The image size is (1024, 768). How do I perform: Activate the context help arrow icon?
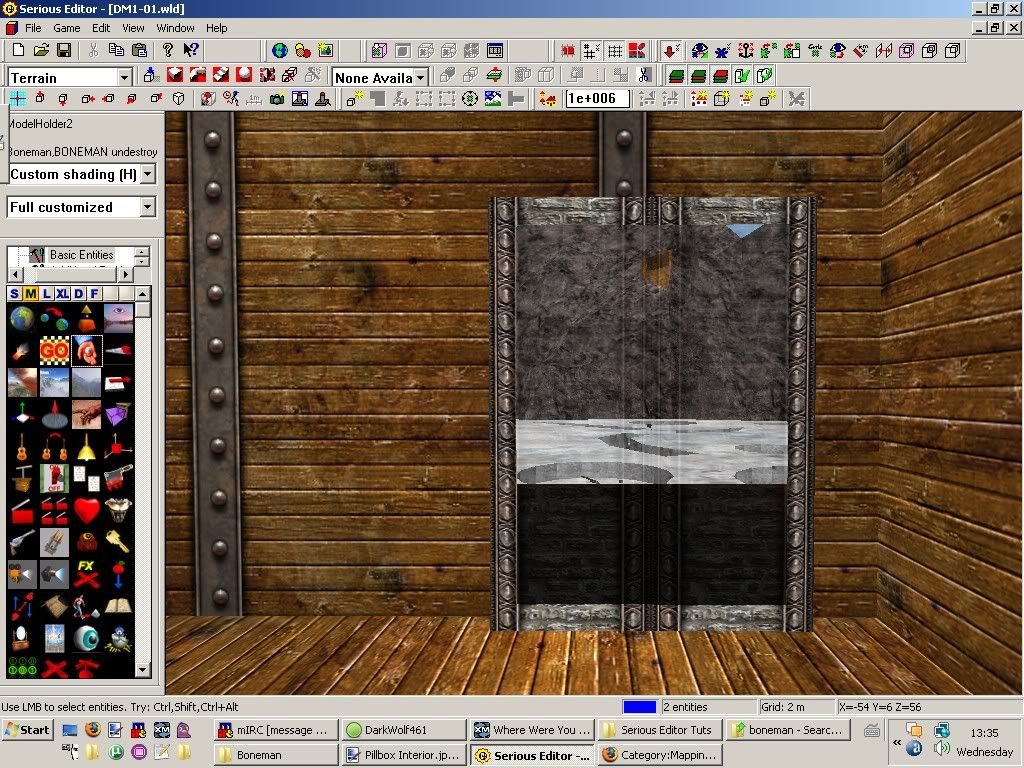point(191,50)
